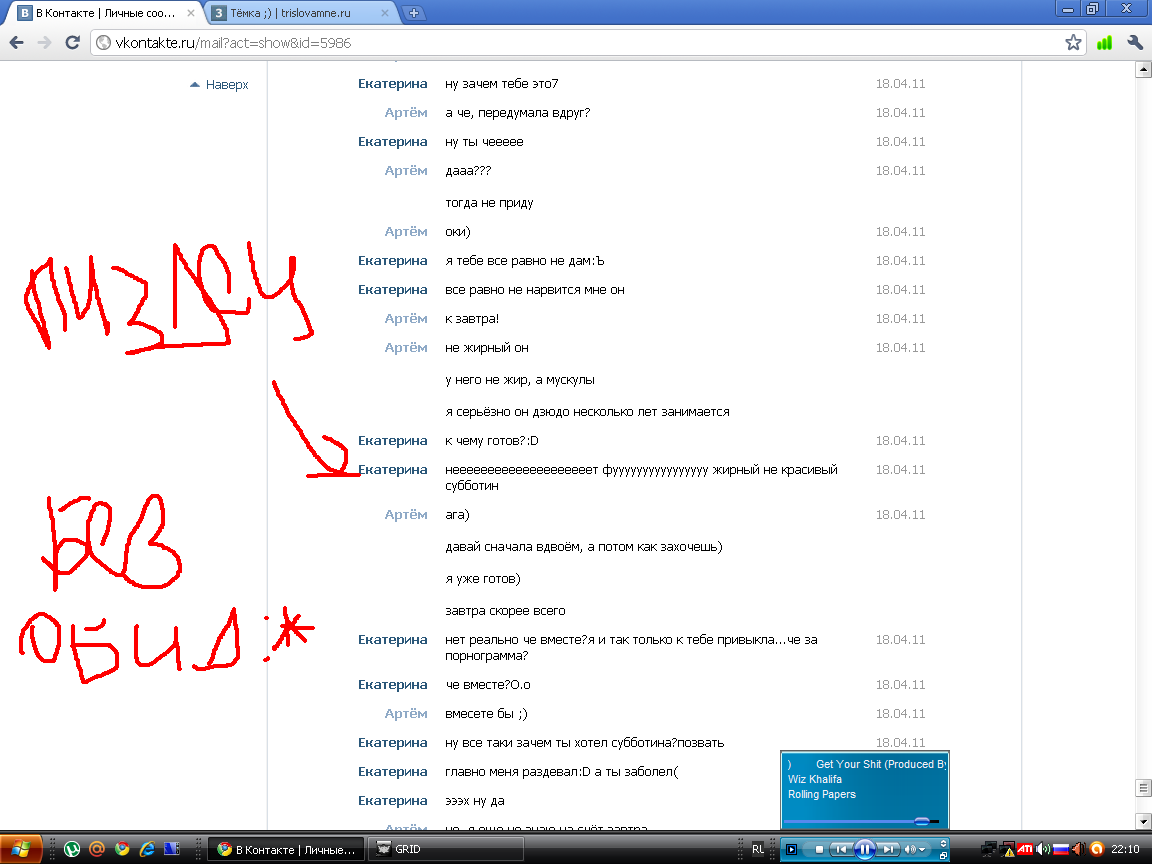Click Артём next to 'вмесете бы ;)'
This screenshot has width=1152, height=864.
(406, 713)
